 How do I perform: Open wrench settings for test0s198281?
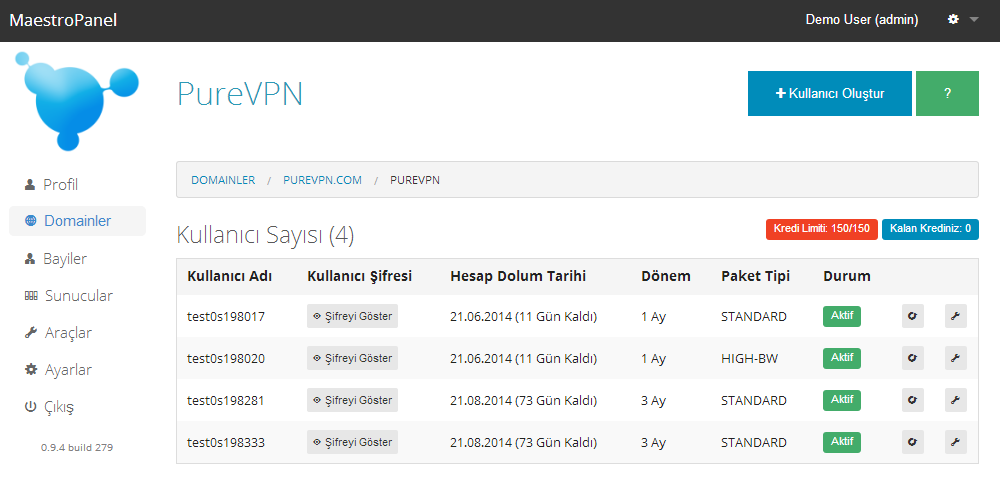pyautogui.click(x=955, y=401)
